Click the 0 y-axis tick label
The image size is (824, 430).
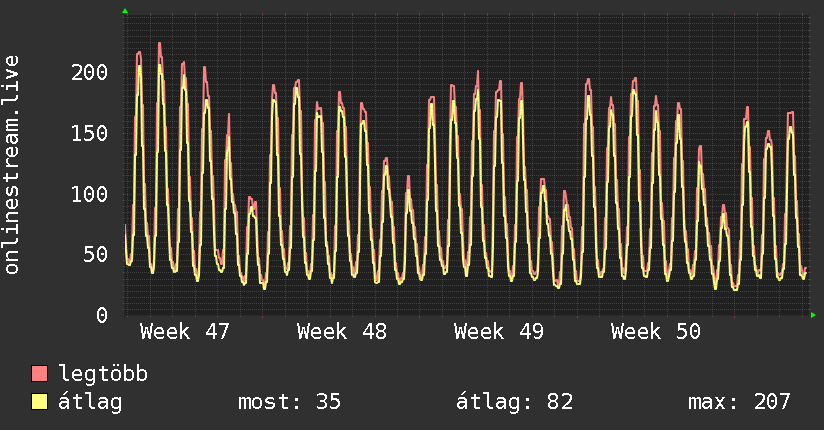pos(102,315)
